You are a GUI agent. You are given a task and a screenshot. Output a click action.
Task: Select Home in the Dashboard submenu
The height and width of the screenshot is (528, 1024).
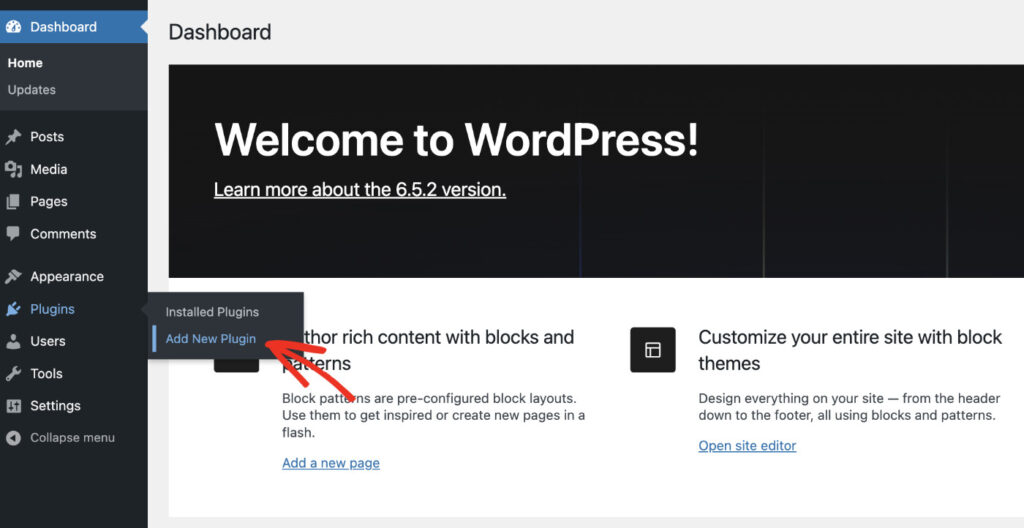25,63
